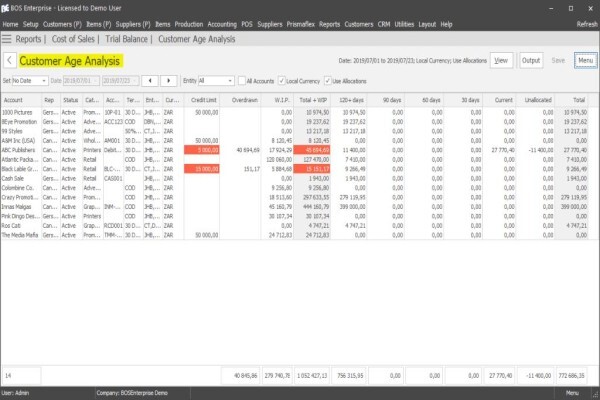Select the Ros Cati account row
This screenshot has width=600, height=400.
[295, 225]
